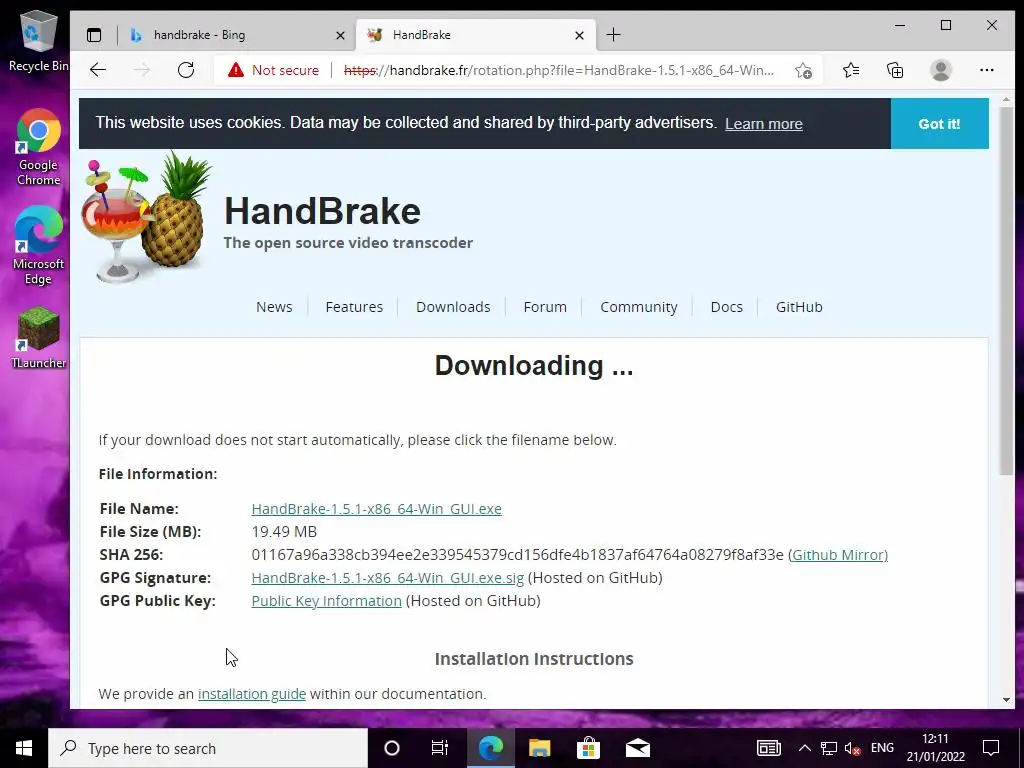Click the Type here to search box

pyautogui.click(x=208, y=748)
